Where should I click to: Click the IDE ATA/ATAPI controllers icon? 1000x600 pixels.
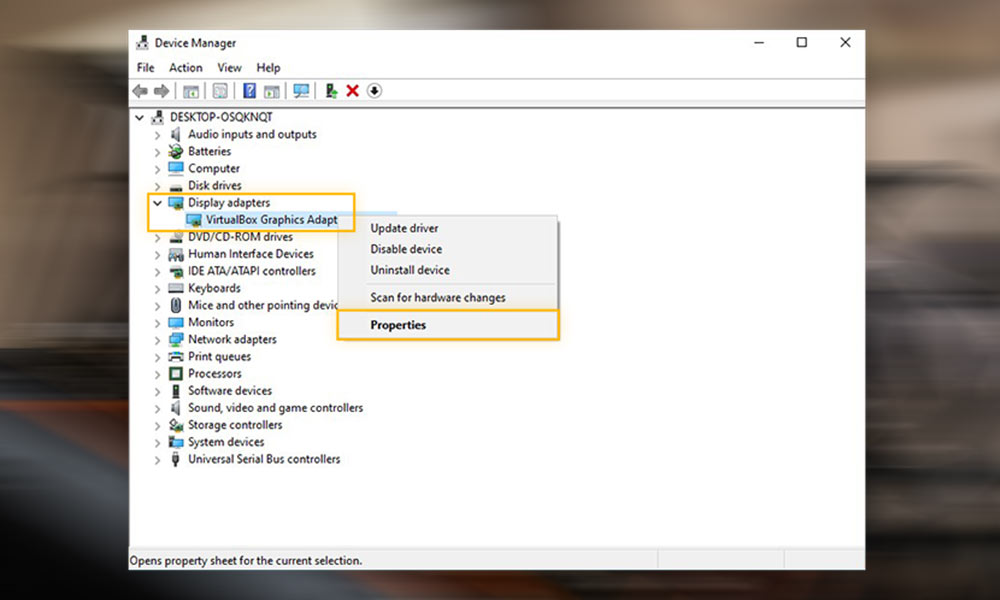click(x=175, y=272)
